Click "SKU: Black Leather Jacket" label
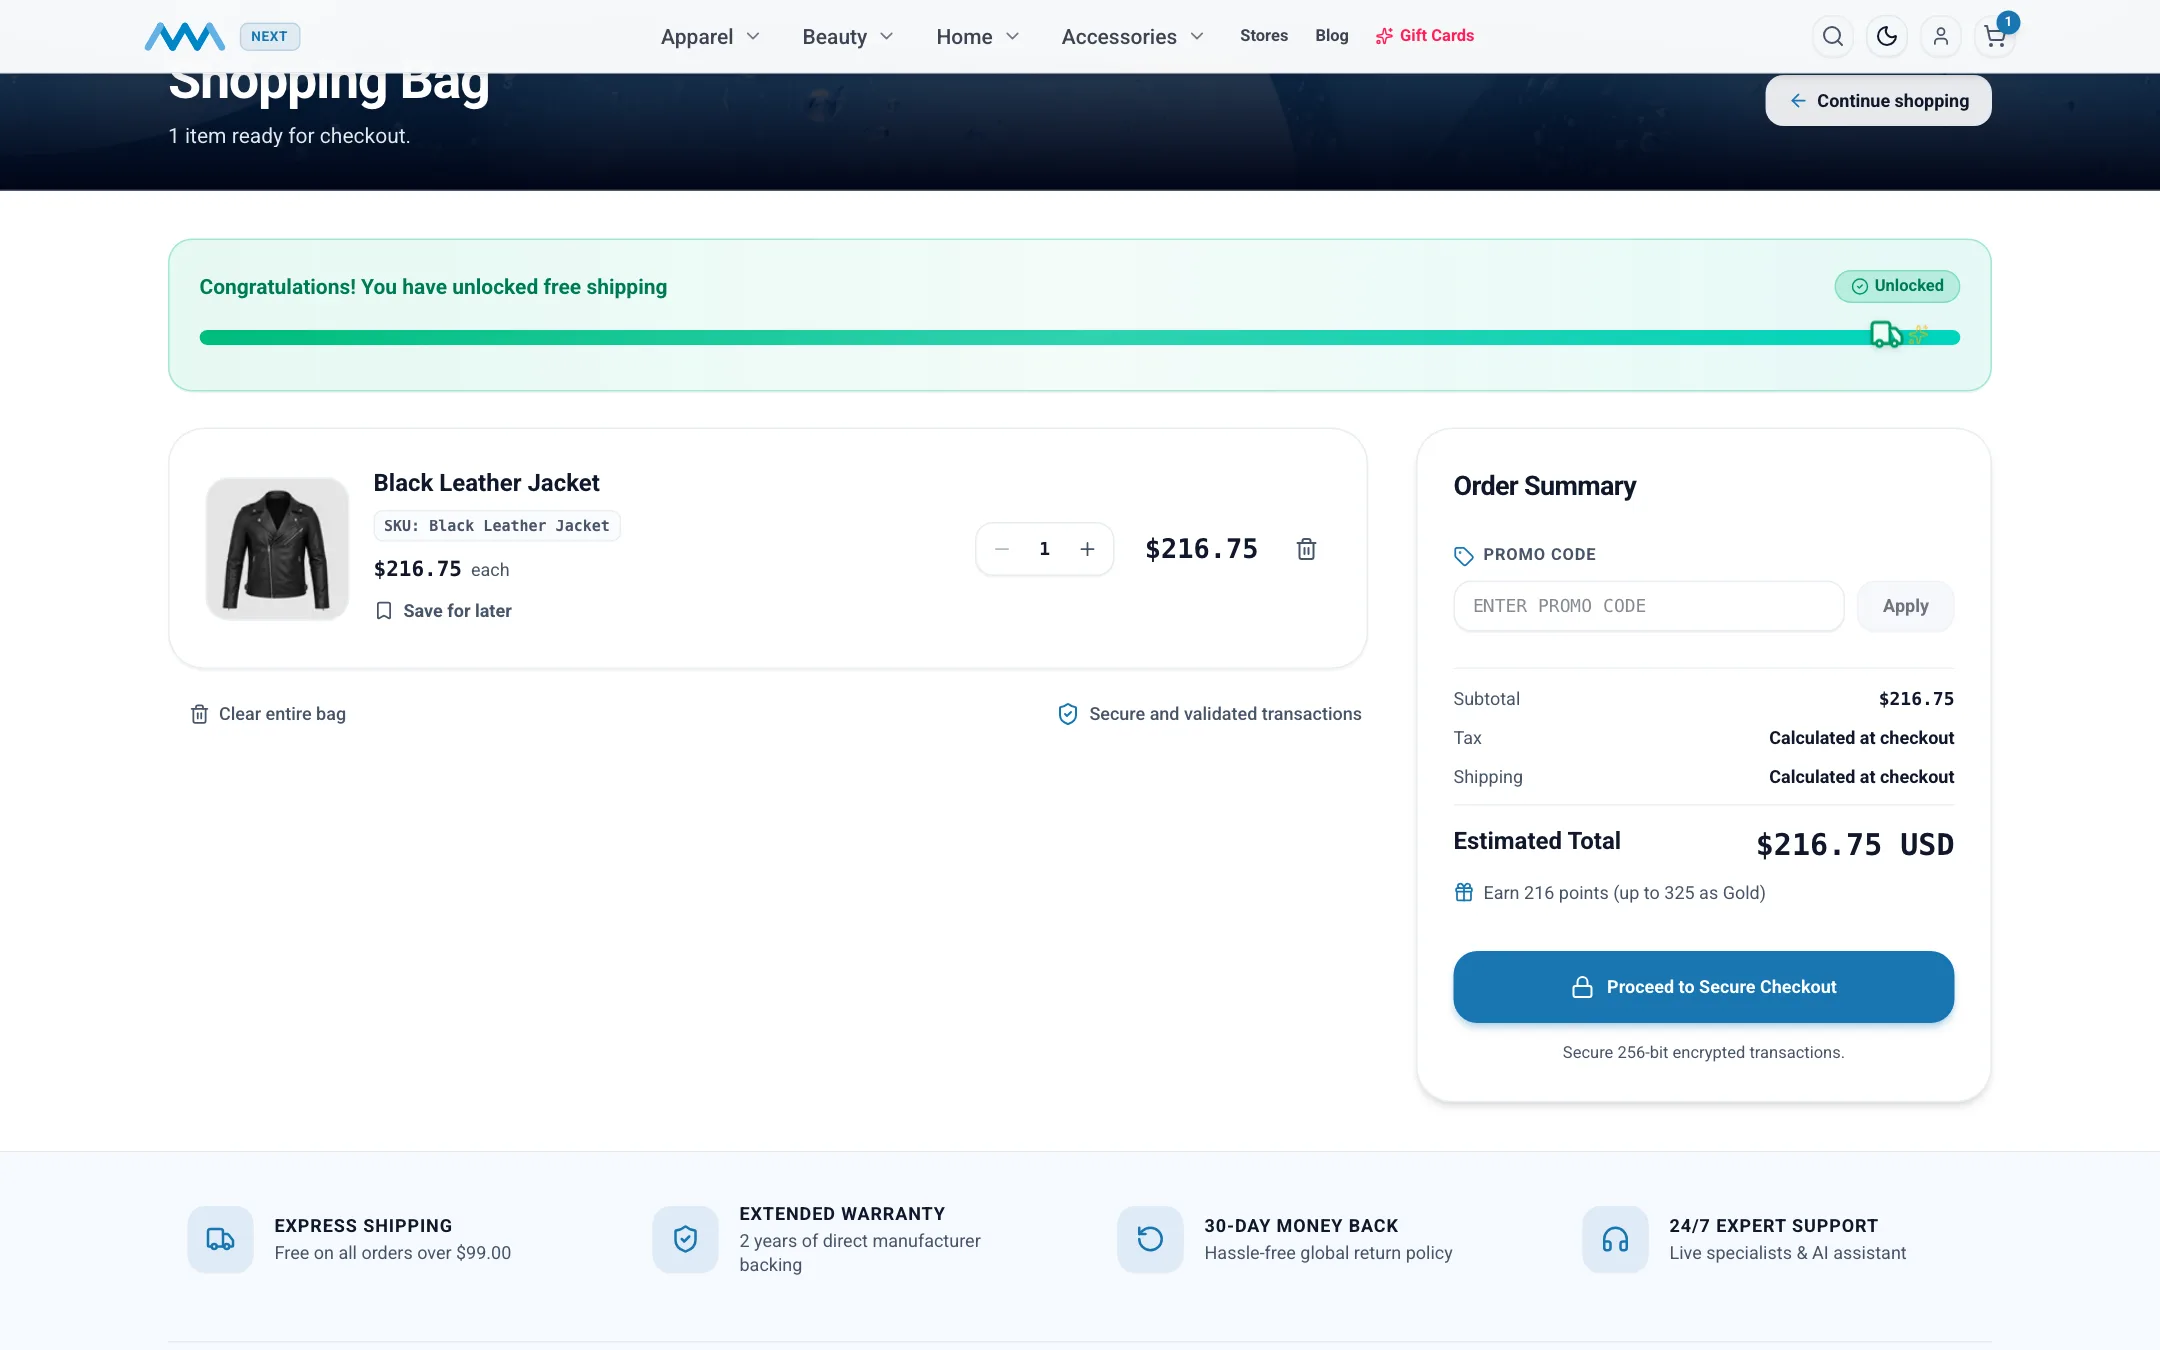The image size is (2160, 1350). tap(496, 526)
